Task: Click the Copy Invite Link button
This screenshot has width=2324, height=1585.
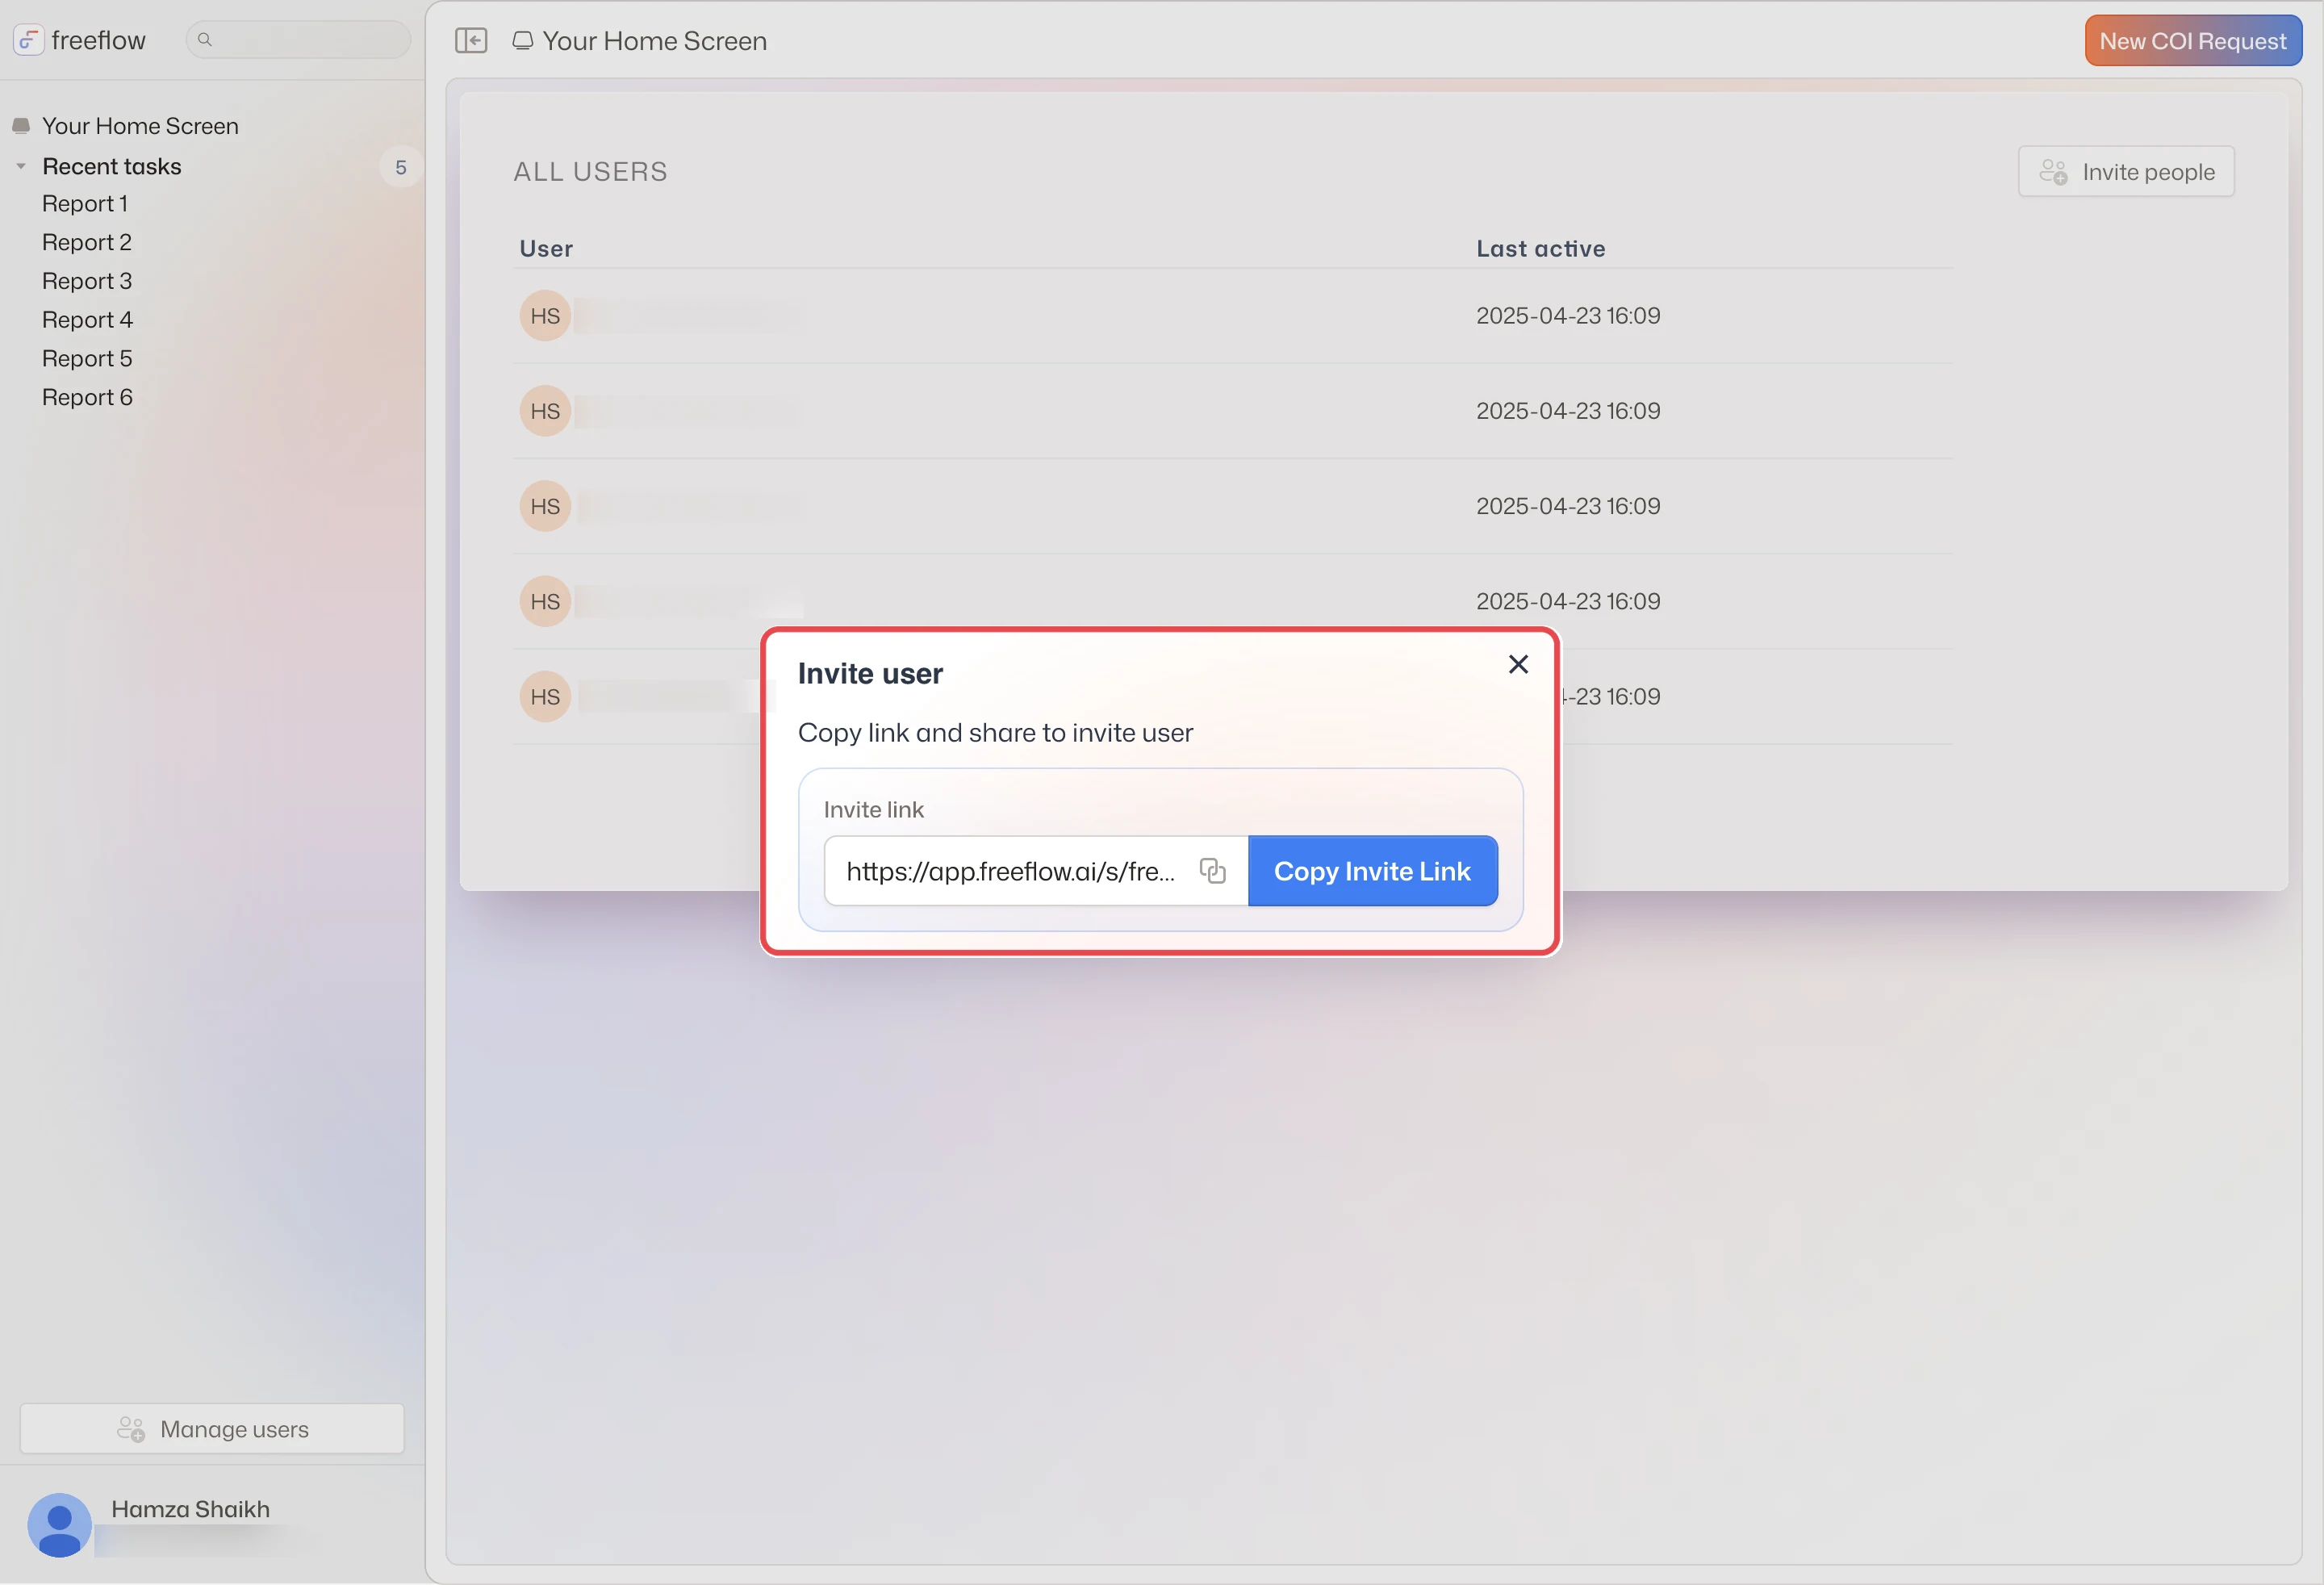Action: tap(1372, 871)
